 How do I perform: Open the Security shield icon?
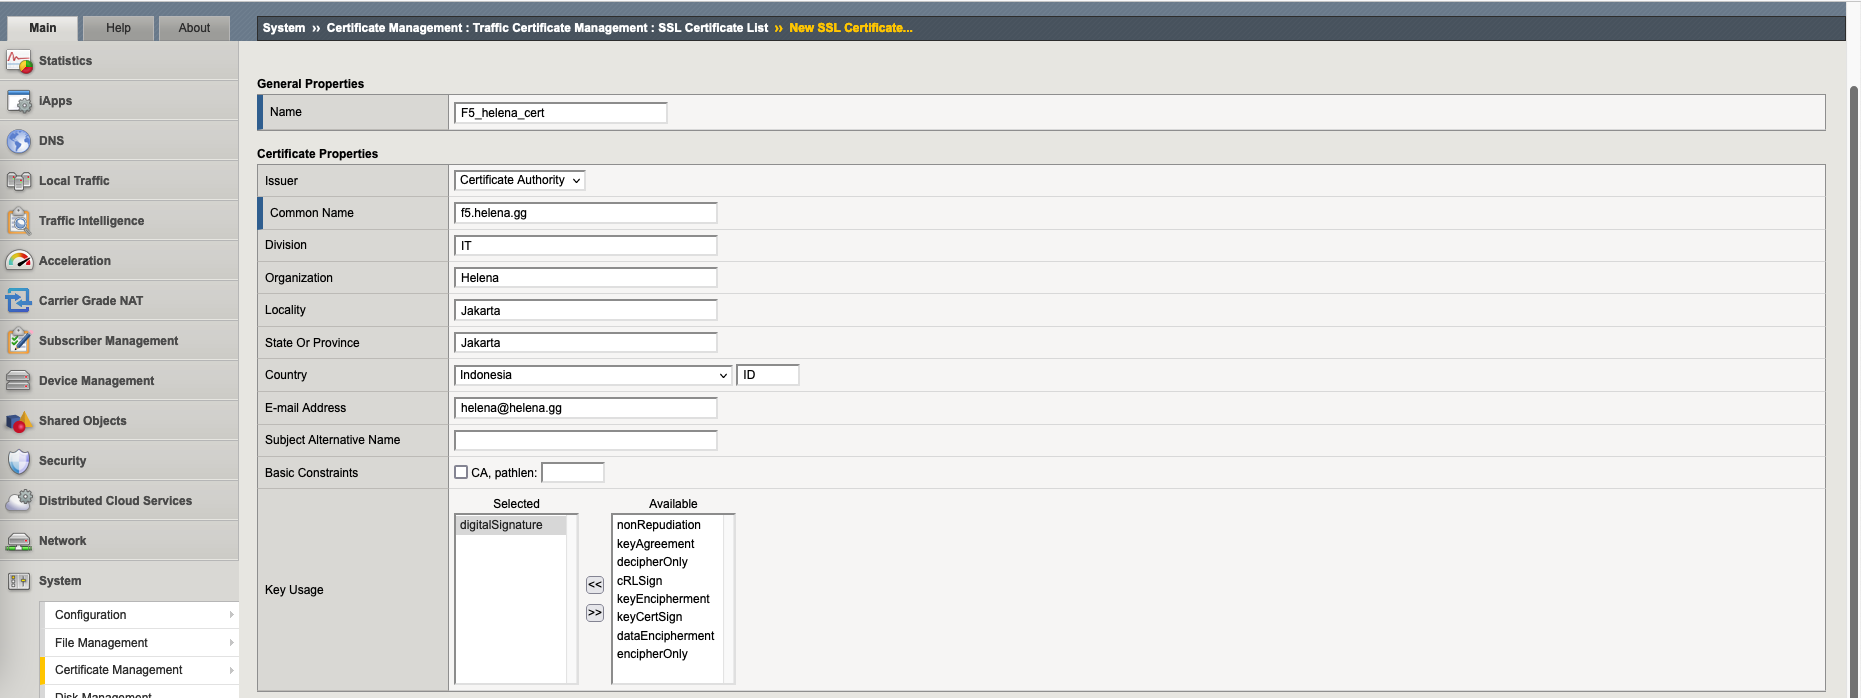(x=19, y=461)
